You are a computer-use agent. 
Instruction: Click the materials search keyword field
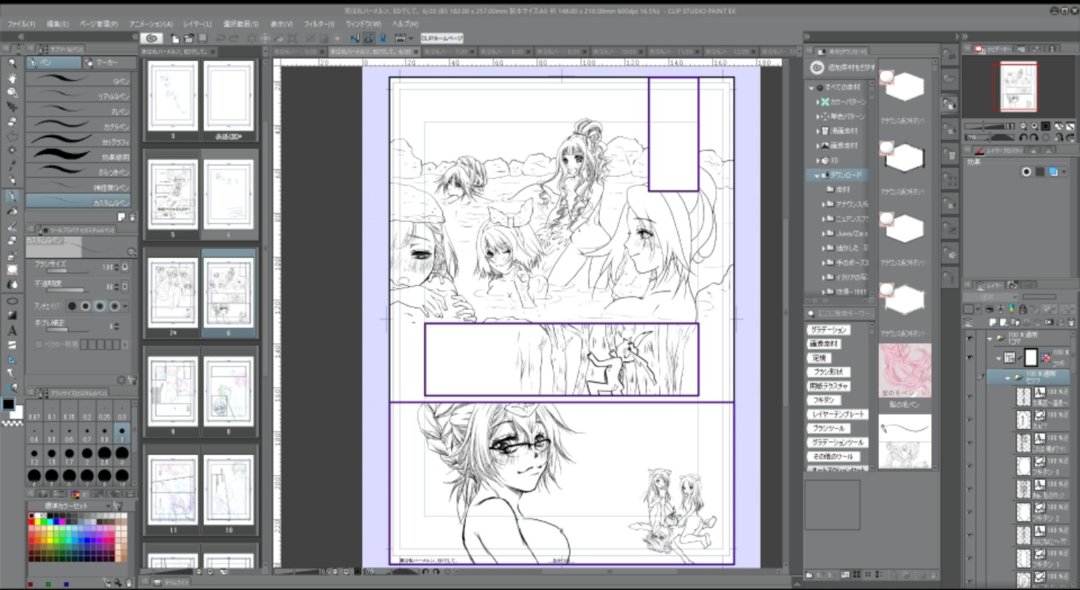pos(840,313)
